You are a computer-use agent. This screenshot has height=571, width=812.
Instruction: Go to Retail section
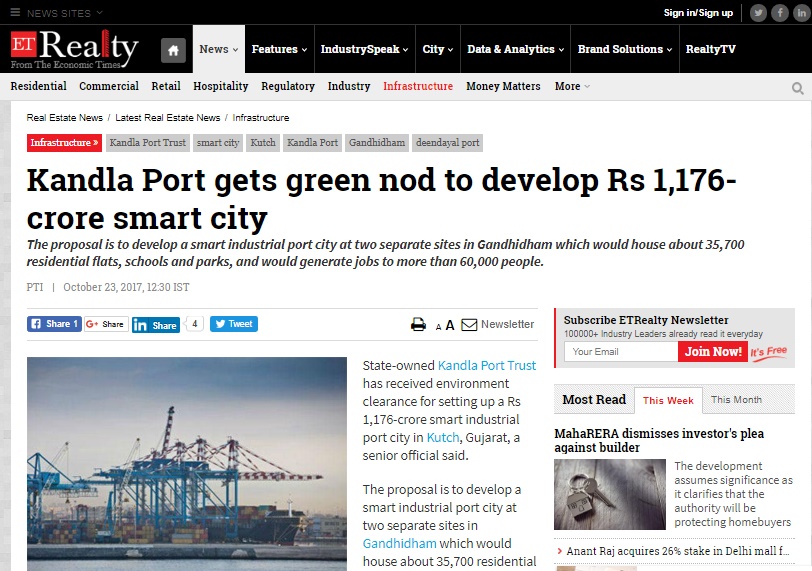166,86
